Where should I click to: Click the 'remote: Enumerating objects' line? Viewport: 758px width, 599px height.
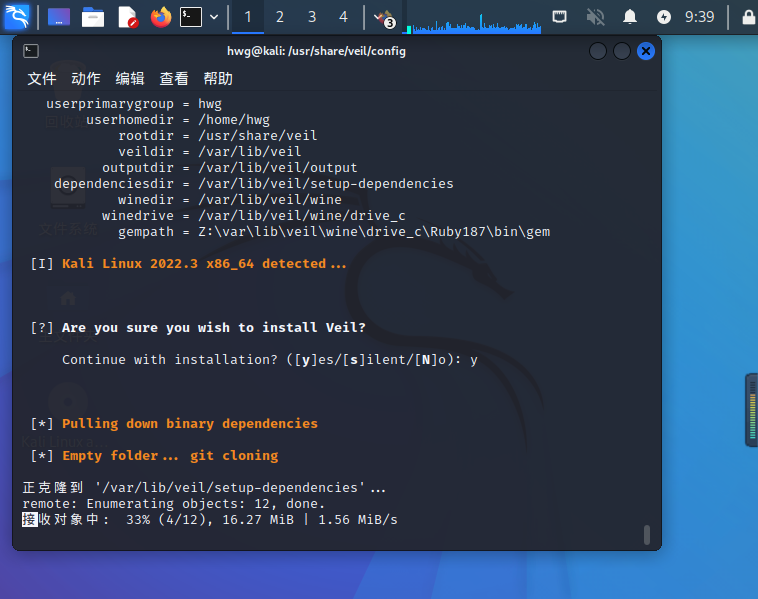[x=174, y=503]
